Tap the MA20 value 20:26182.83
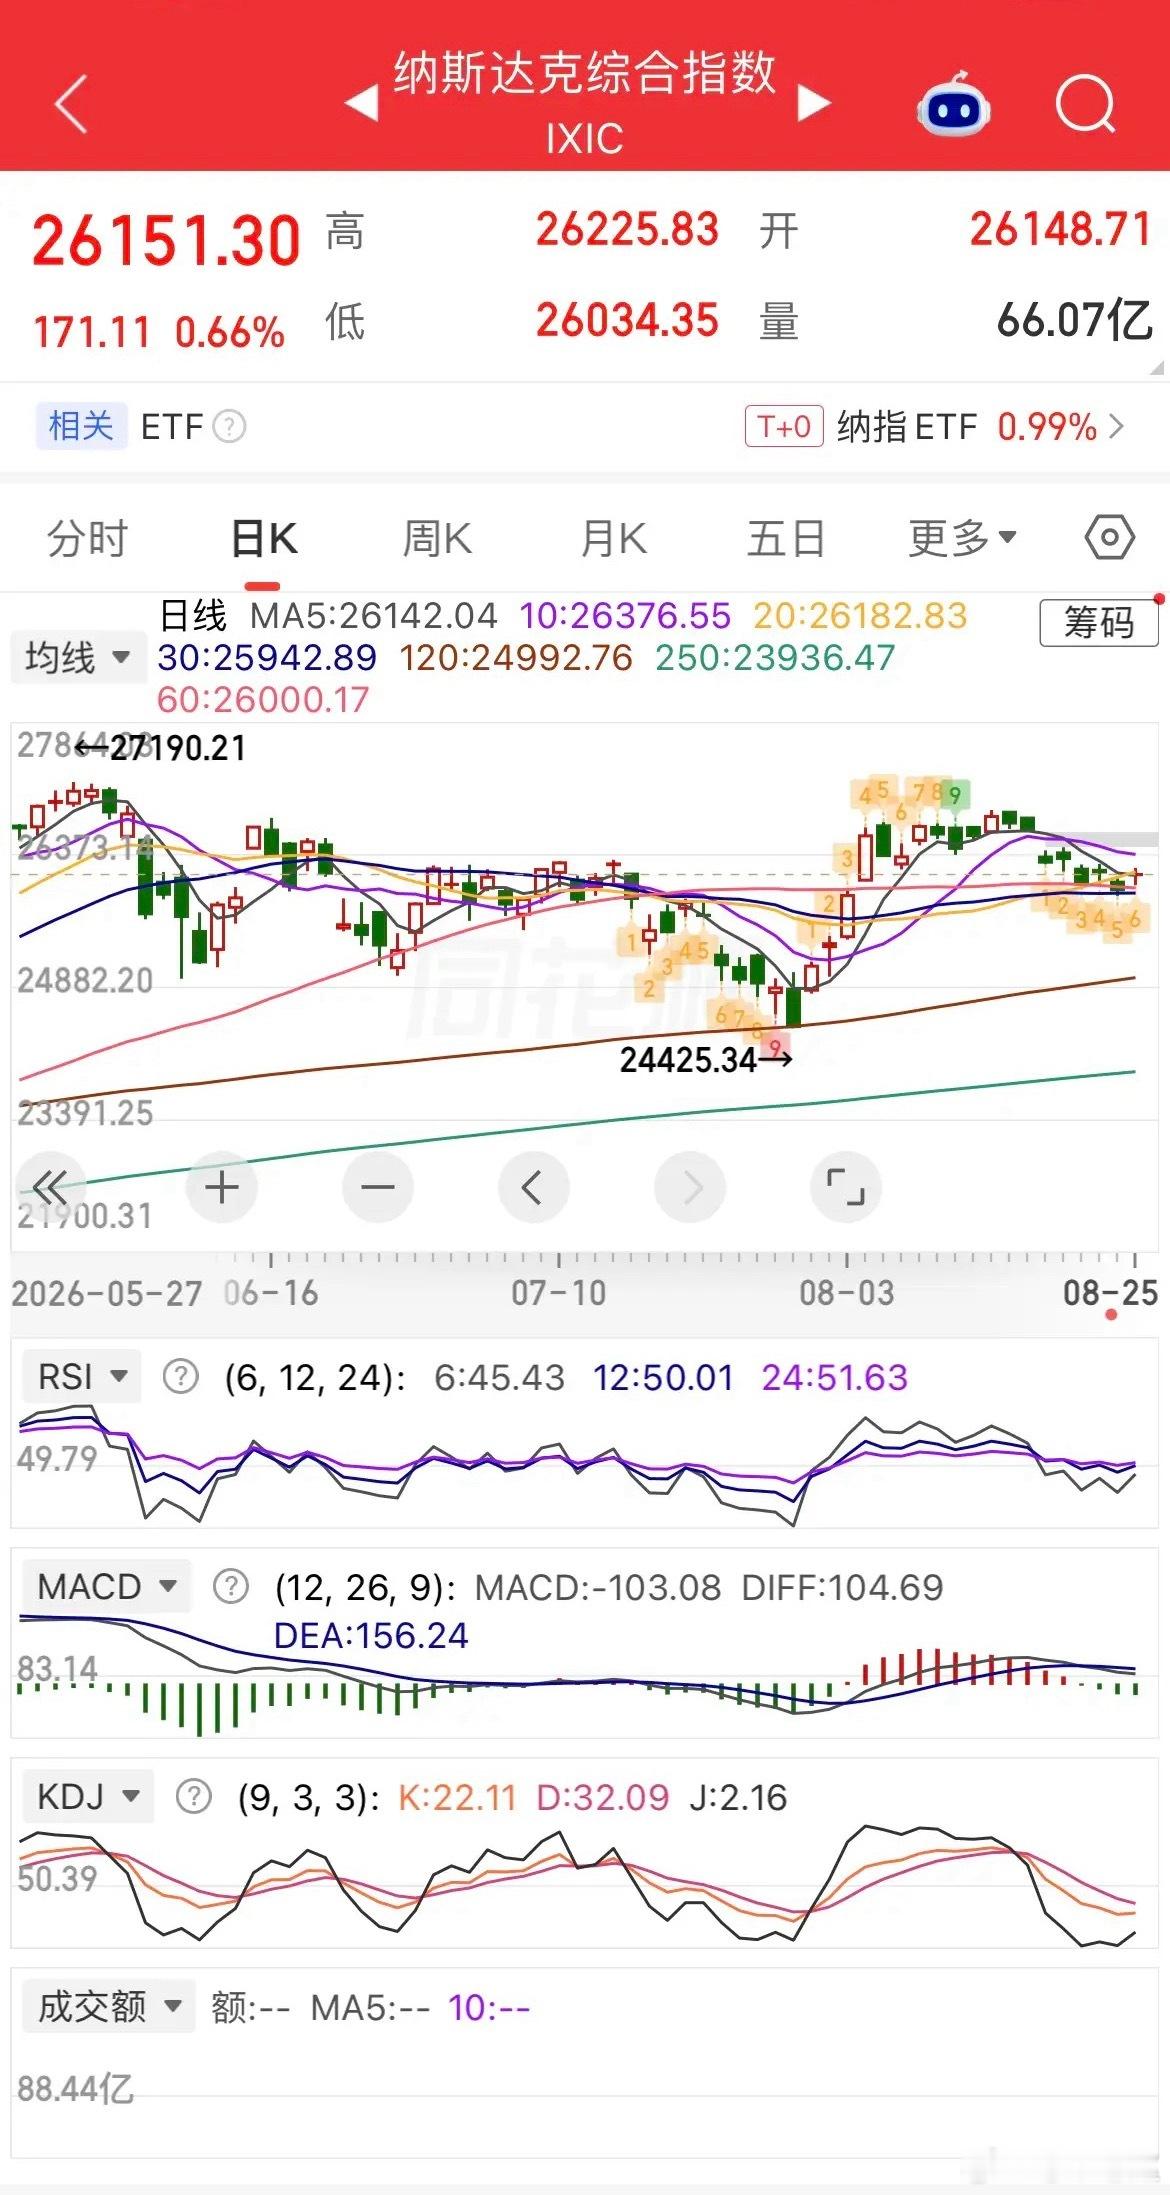1170x2195 pixels. coord(860,615)
